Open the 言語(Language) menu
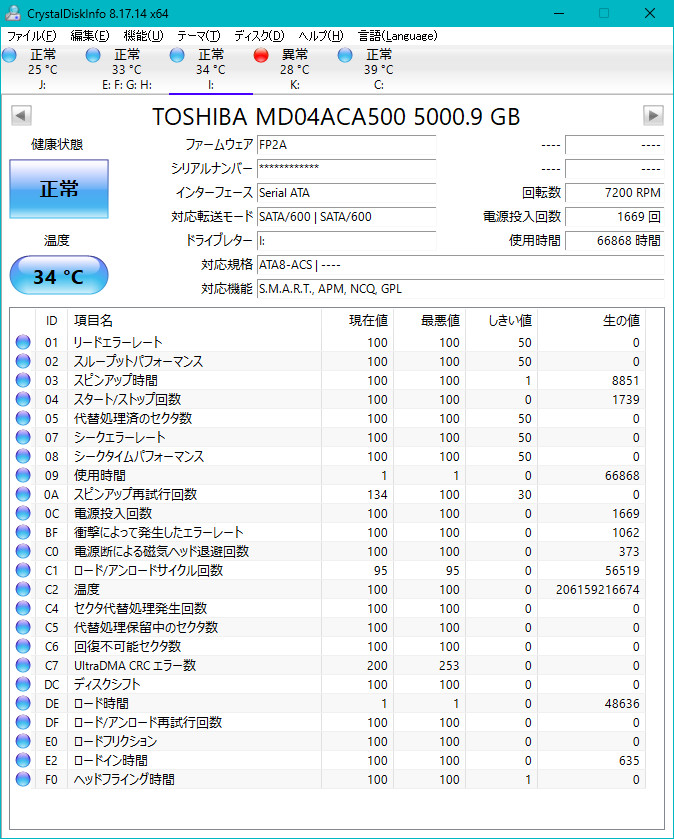The width and height of the screenshot is (674, 839). click(397, 36)
